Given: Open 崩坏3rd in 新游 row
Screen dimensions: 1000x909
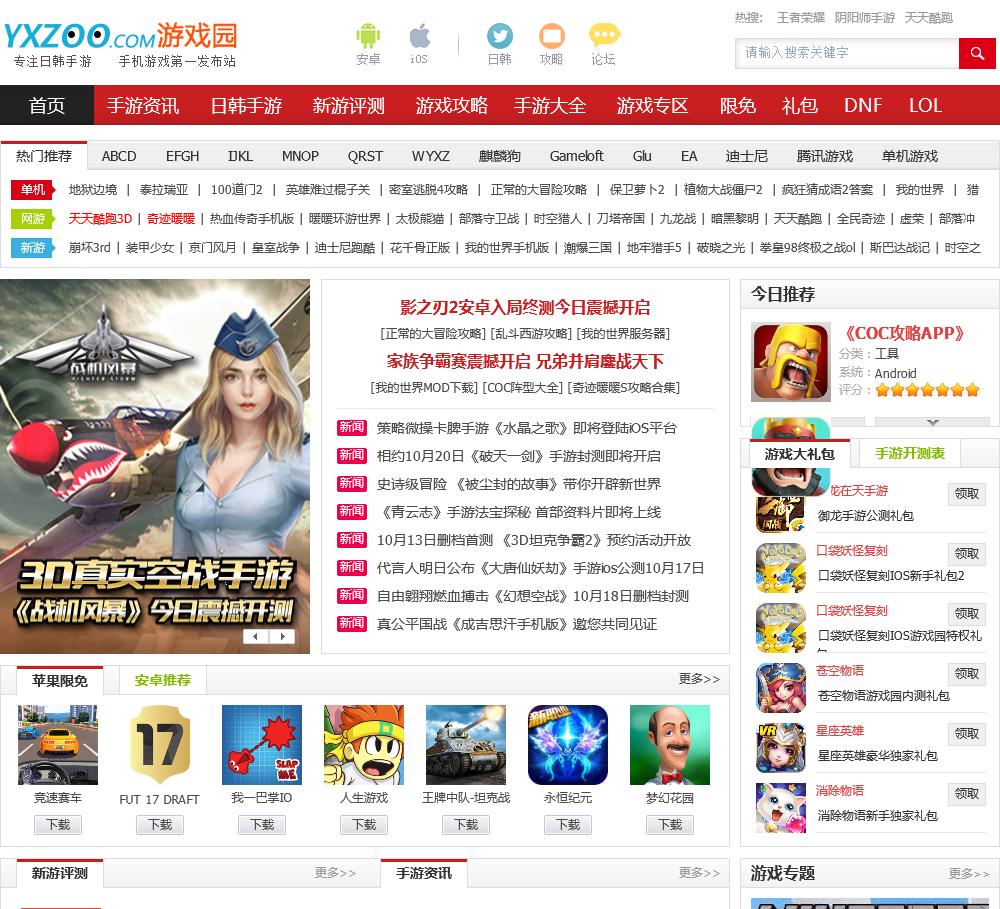Looking at the screenshot, I should (x=89, y=248).
